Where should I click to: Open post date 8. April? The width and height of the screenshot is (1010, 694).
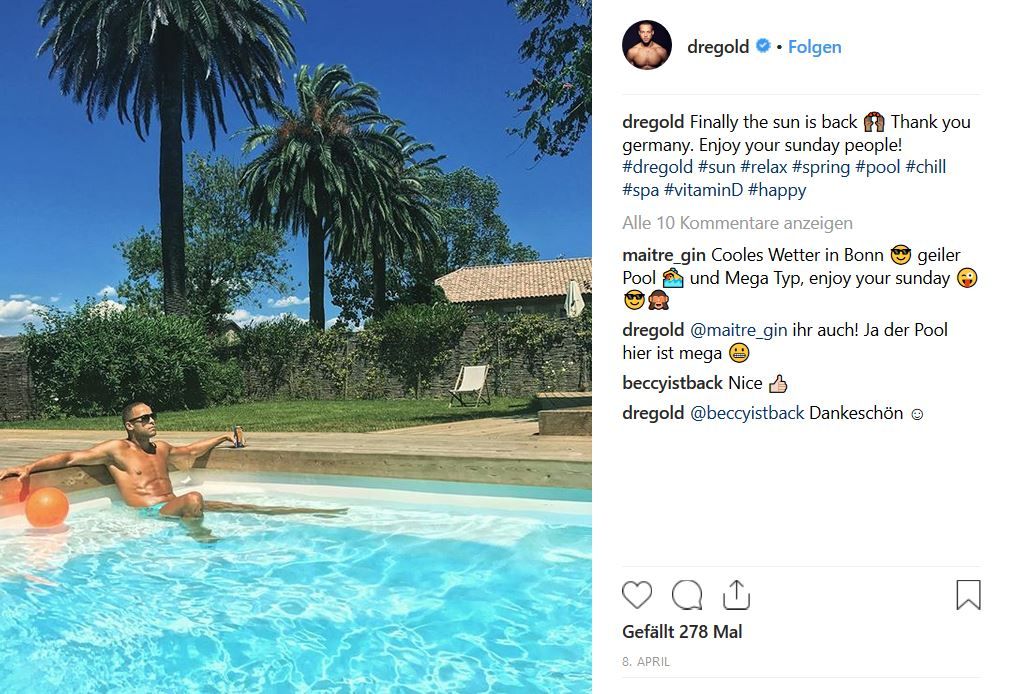tap(645, 662)
